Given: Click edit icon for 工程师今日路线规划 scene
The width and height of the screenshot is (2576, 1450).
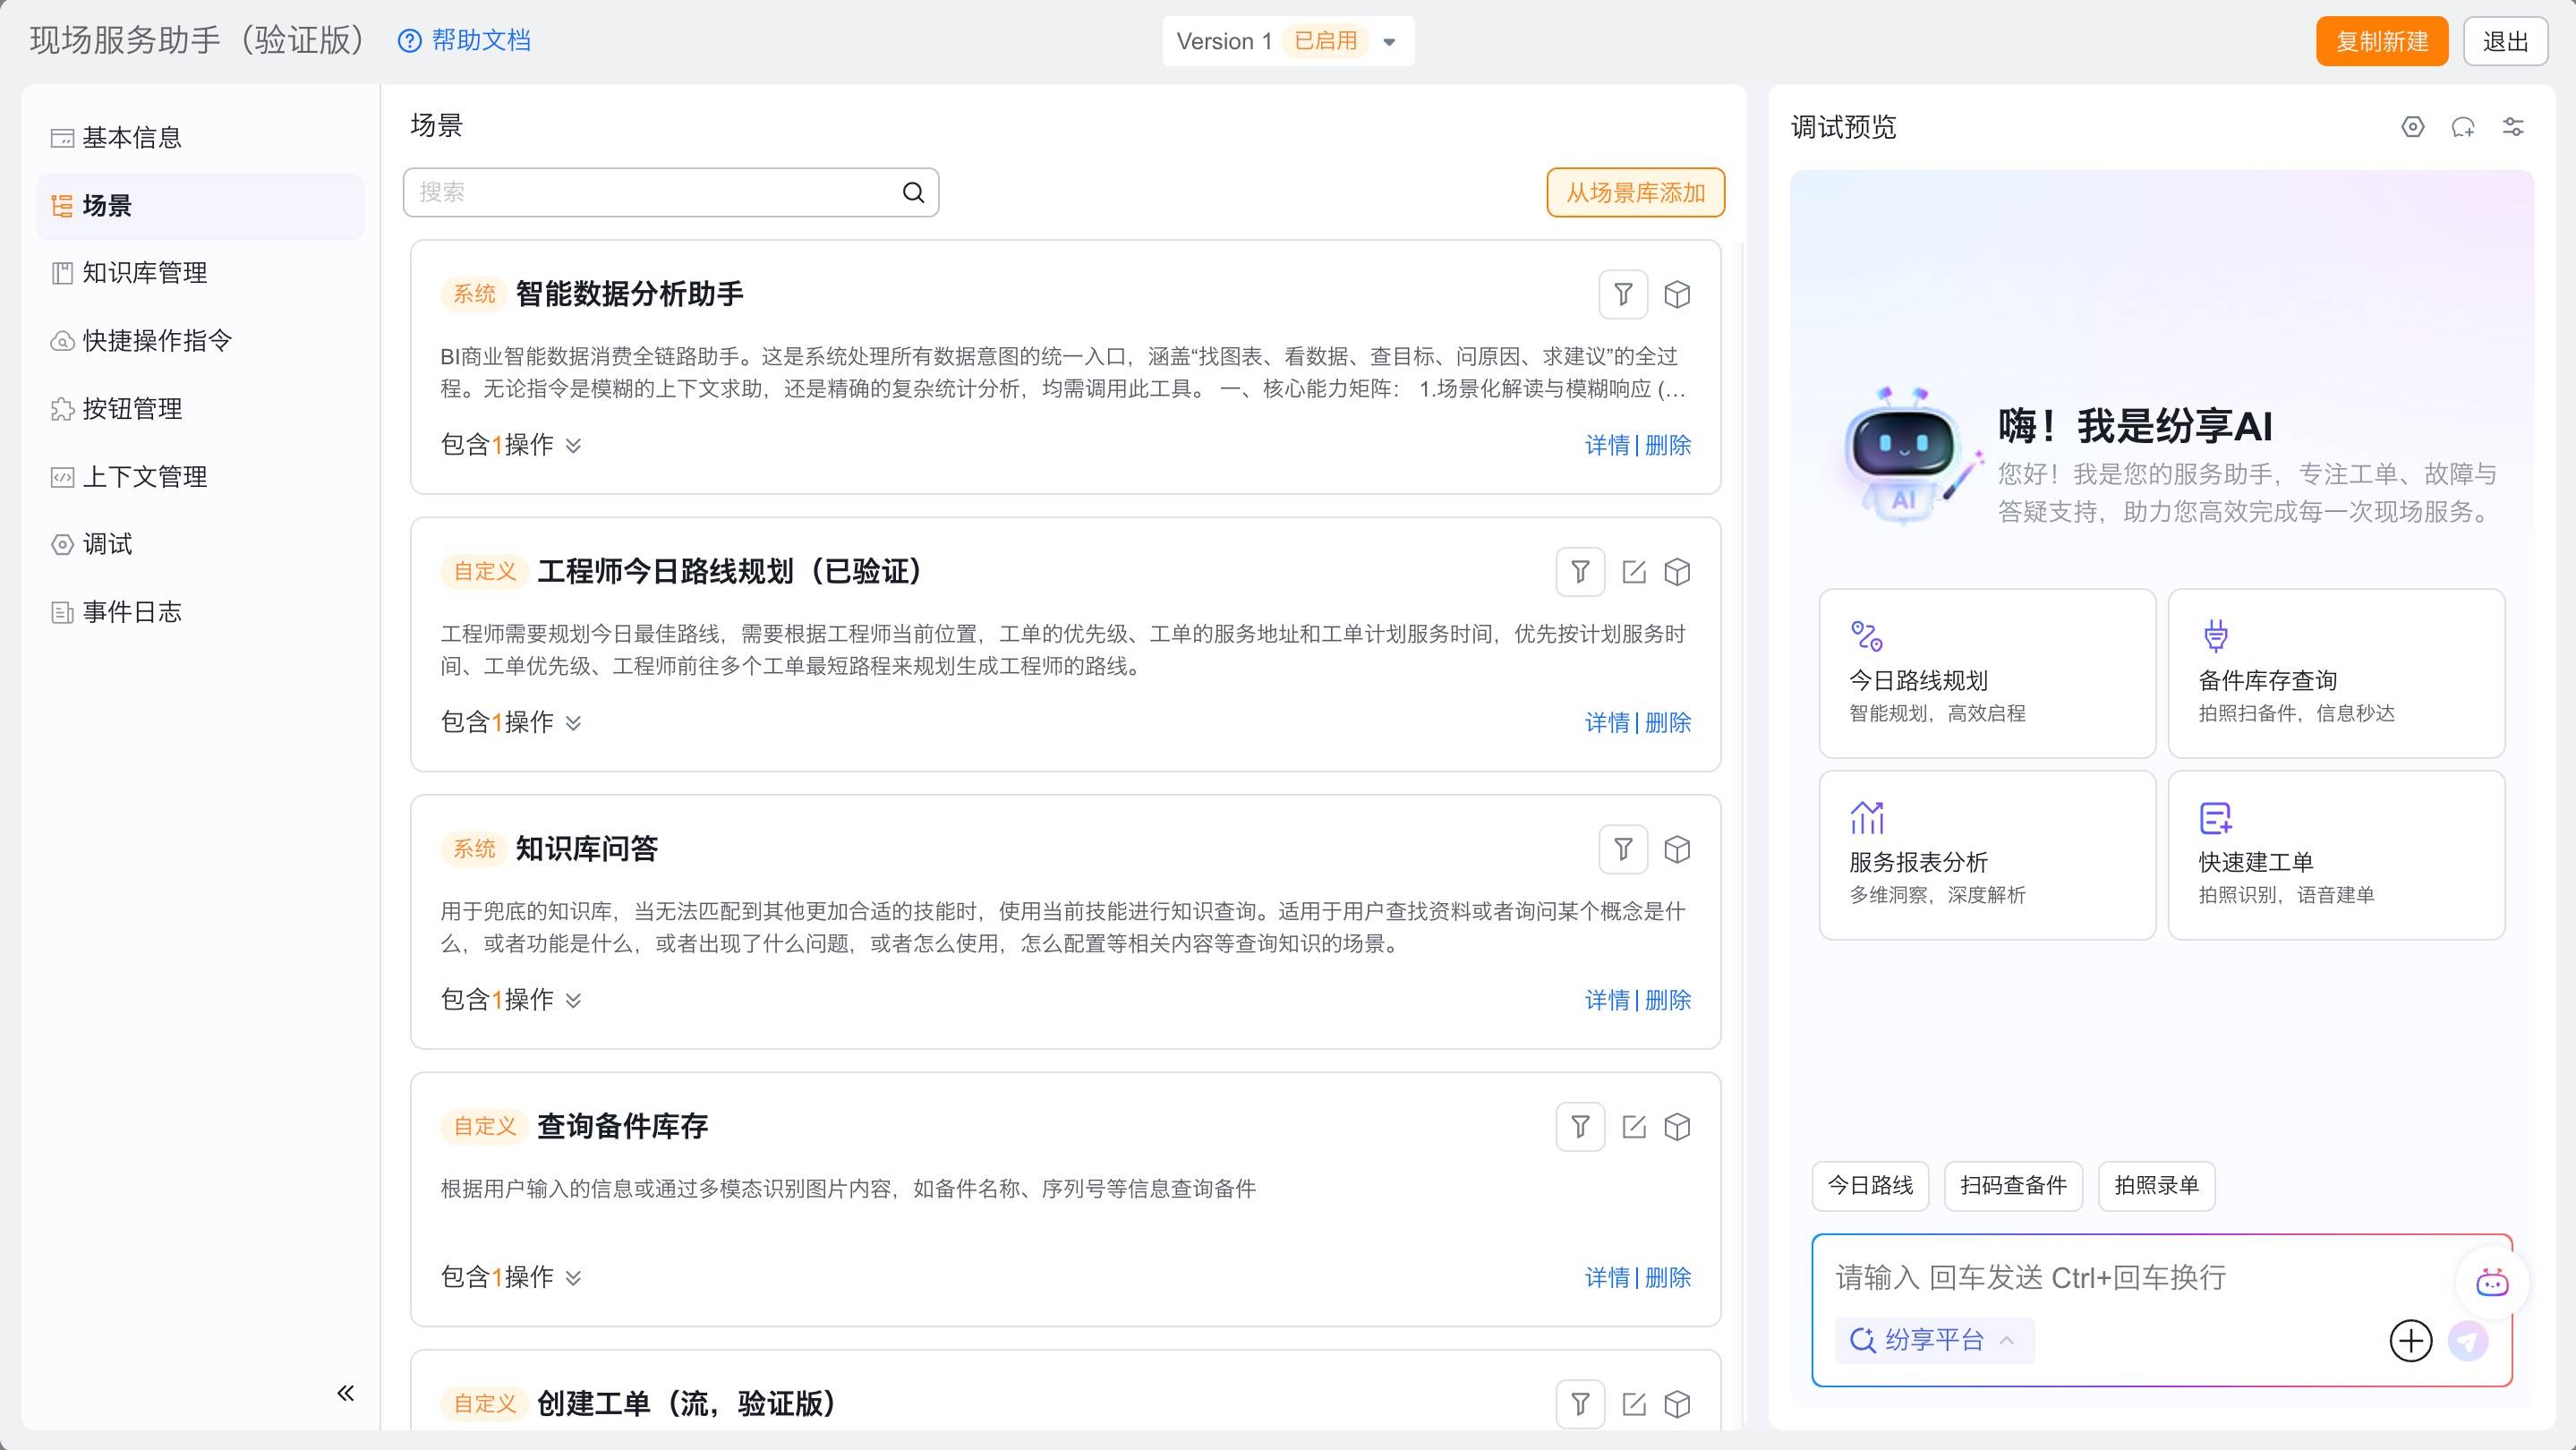Looking at the screenshot, I should (1634, 572).
